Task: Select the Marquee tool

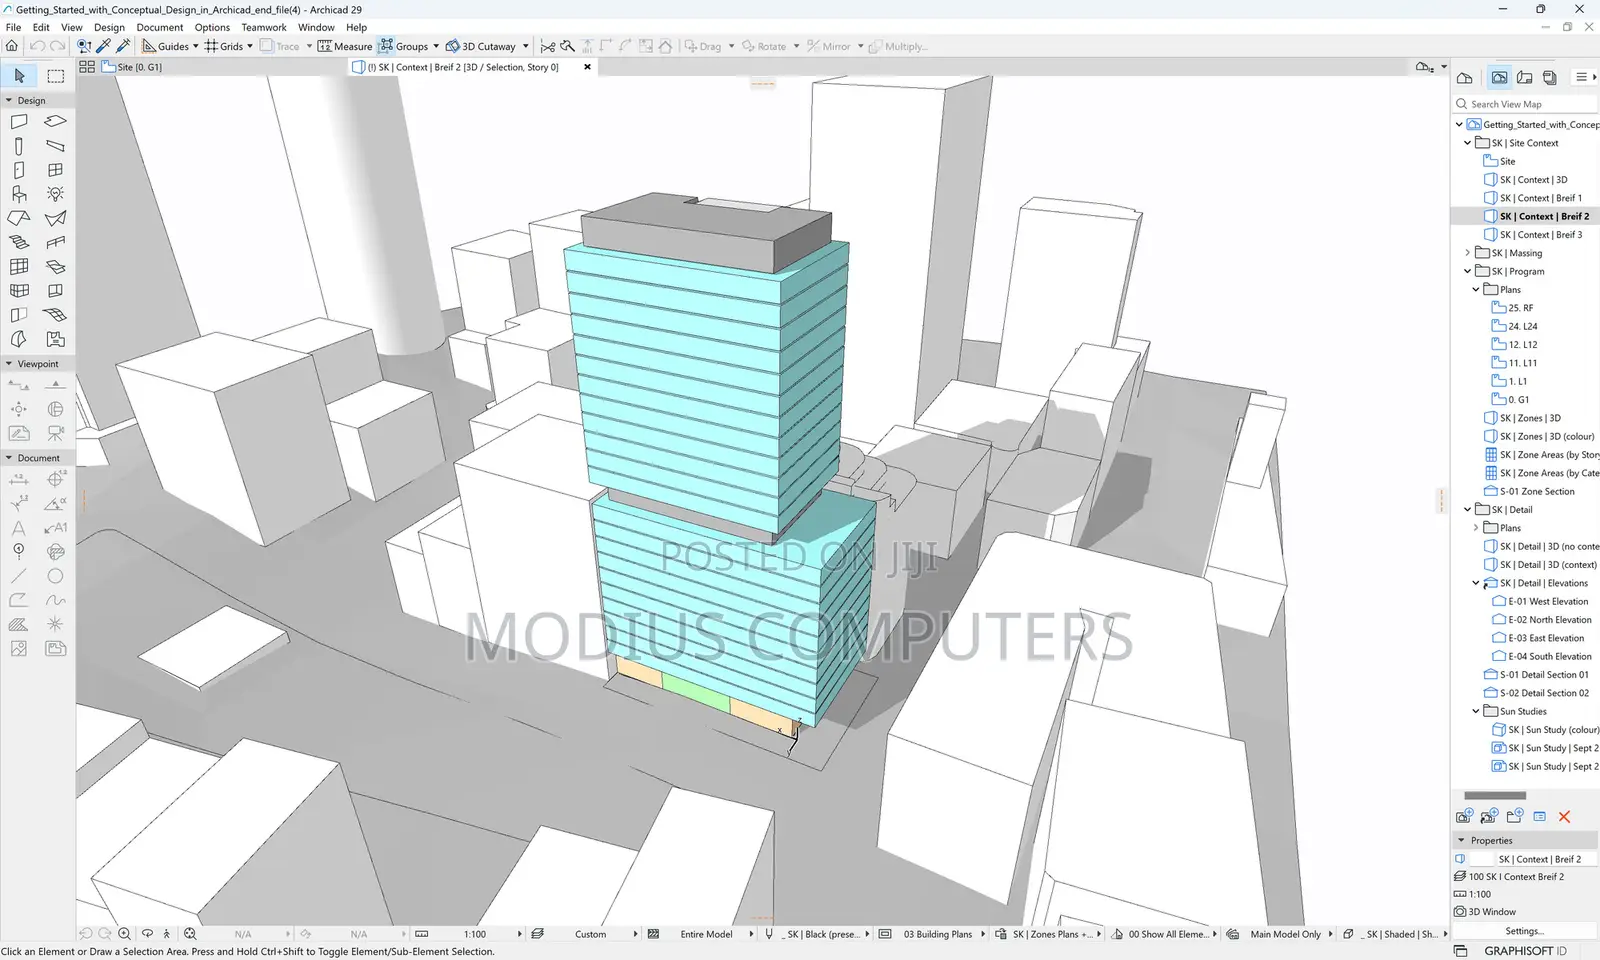Action: point(56,76)
